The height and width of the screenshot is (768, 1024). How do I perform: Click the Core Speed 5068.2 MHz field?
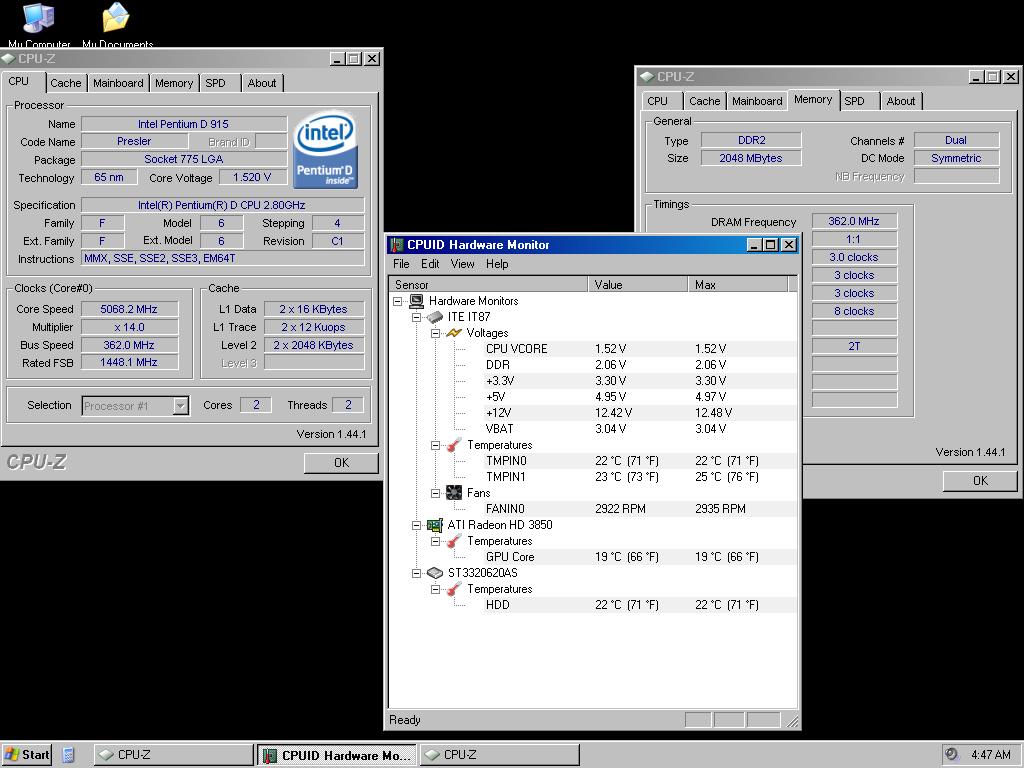[x=129, y=310]
